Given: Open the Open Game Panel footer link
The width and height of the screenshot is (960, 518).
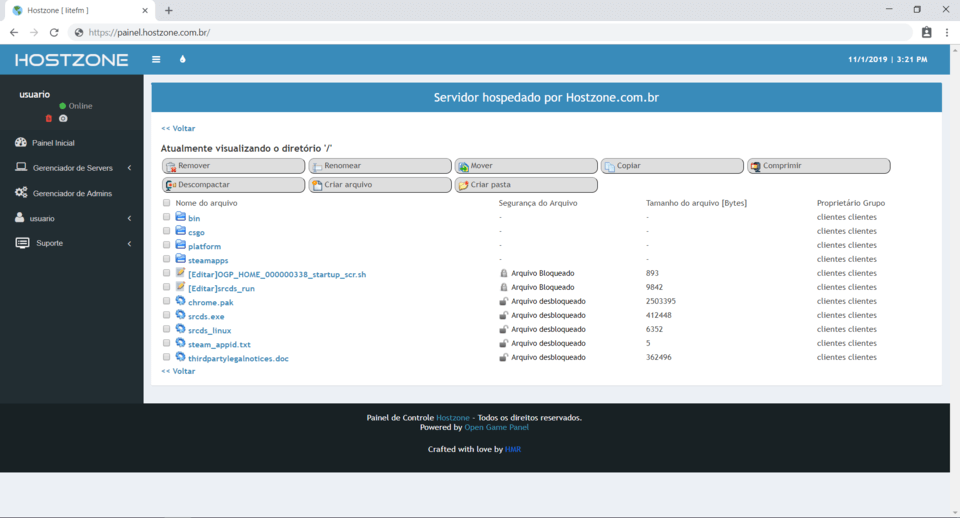Looking at the screenshot, I should coord(496,427).
